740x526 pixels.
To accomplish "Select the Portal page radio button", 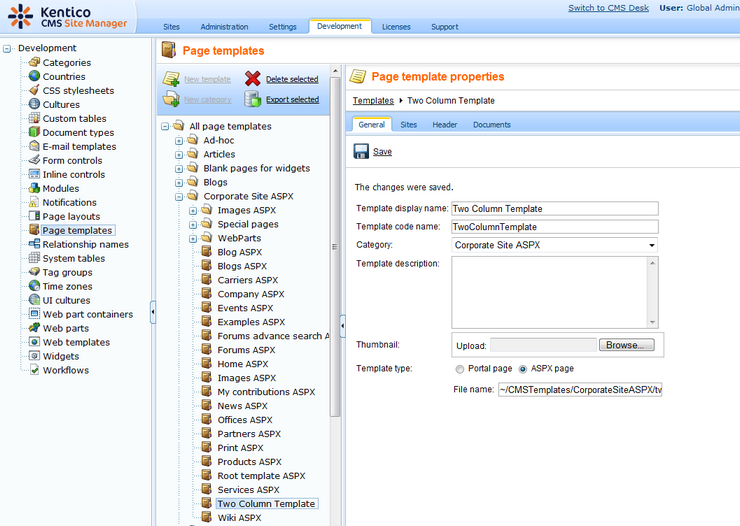I will (x=460, y=369).
